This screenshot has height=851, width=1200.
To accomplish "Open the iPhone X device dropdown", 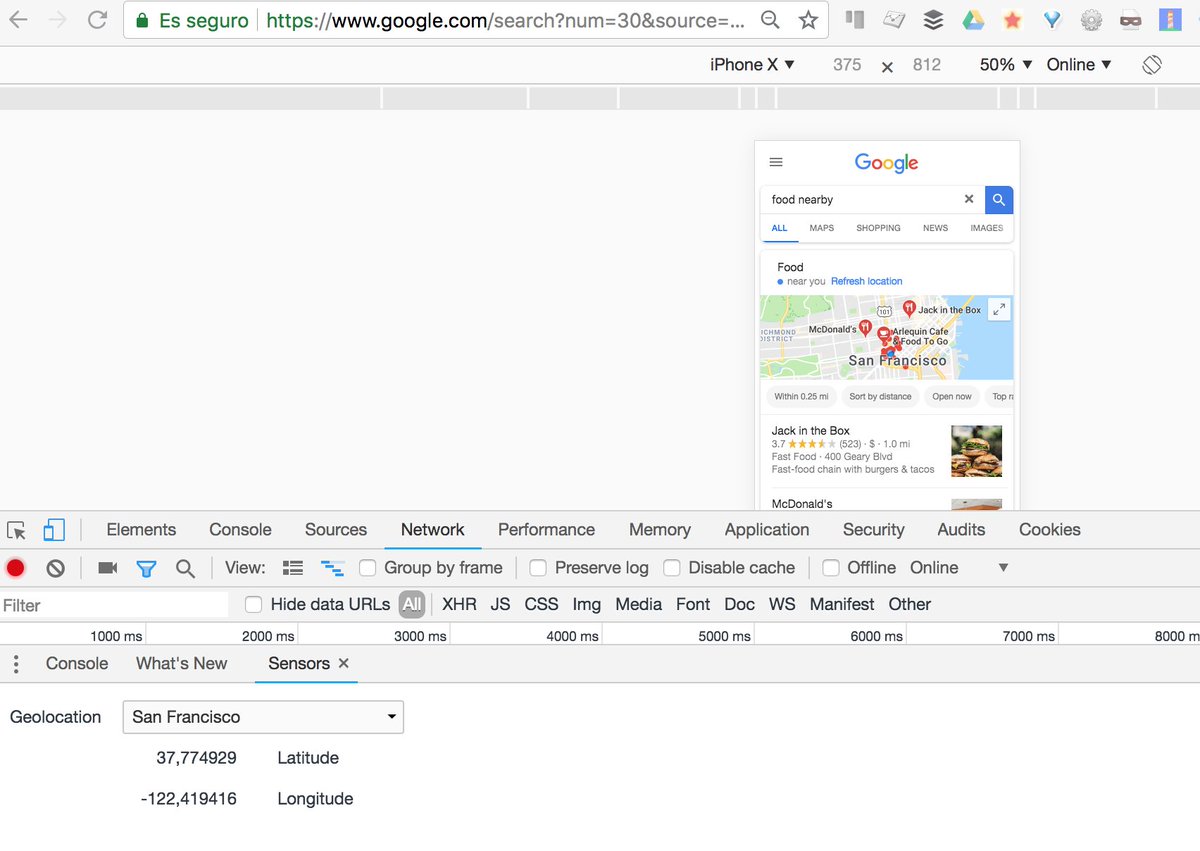I will point(752,64).
